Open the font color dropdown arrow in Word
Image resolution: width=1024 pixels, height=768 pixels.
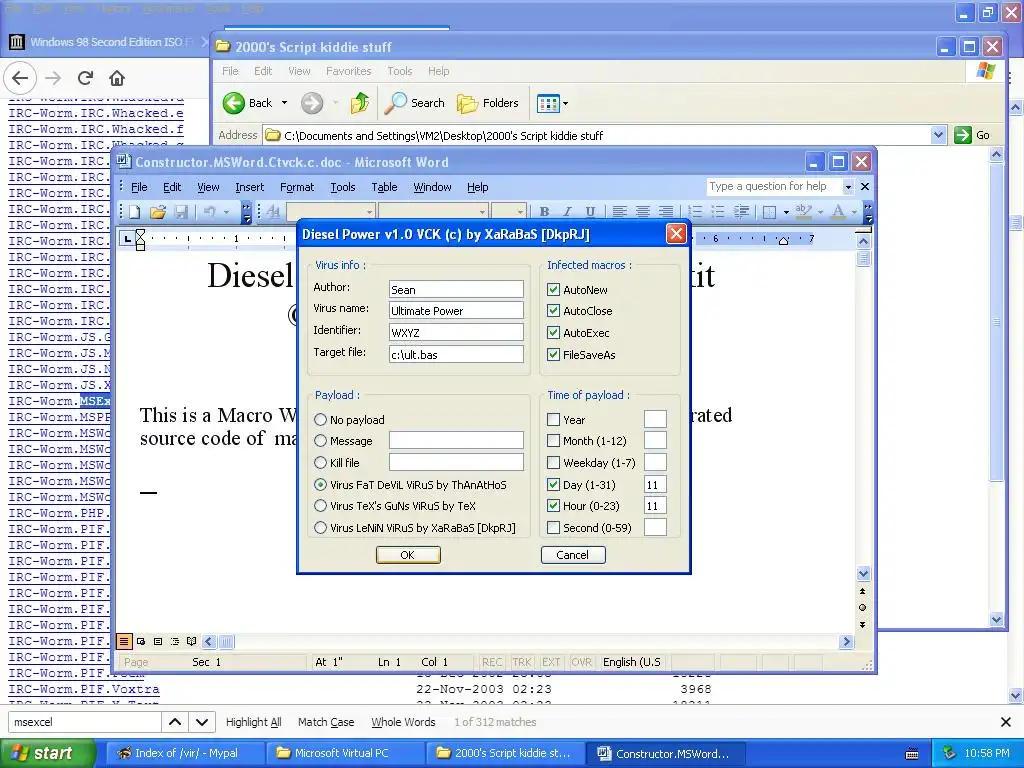coord(854,212)
